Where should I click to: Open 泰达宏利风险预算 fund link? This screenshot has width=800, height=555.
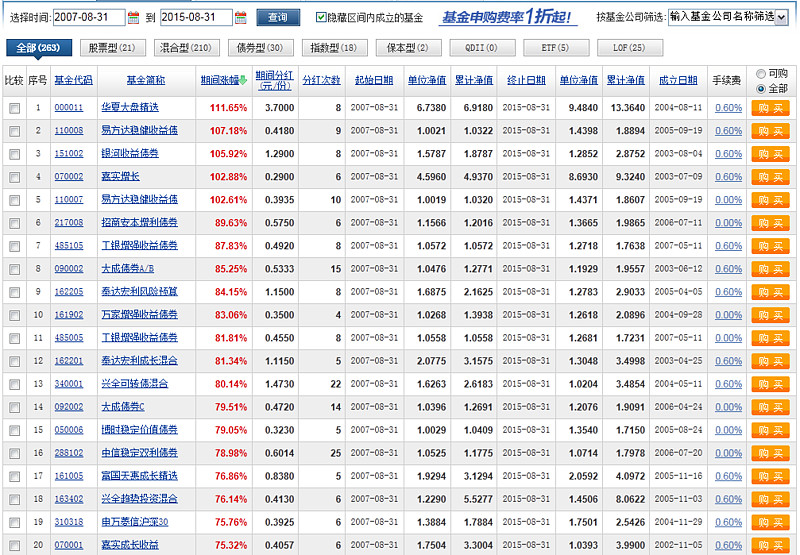pos(139,292)
